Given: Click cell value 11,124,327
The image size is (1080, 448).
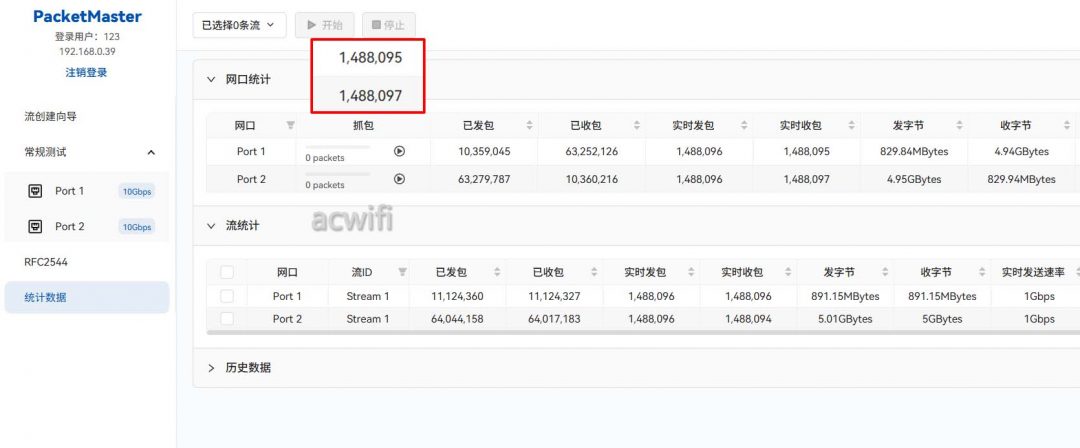Looking at the screenshot, I should 554,296.
